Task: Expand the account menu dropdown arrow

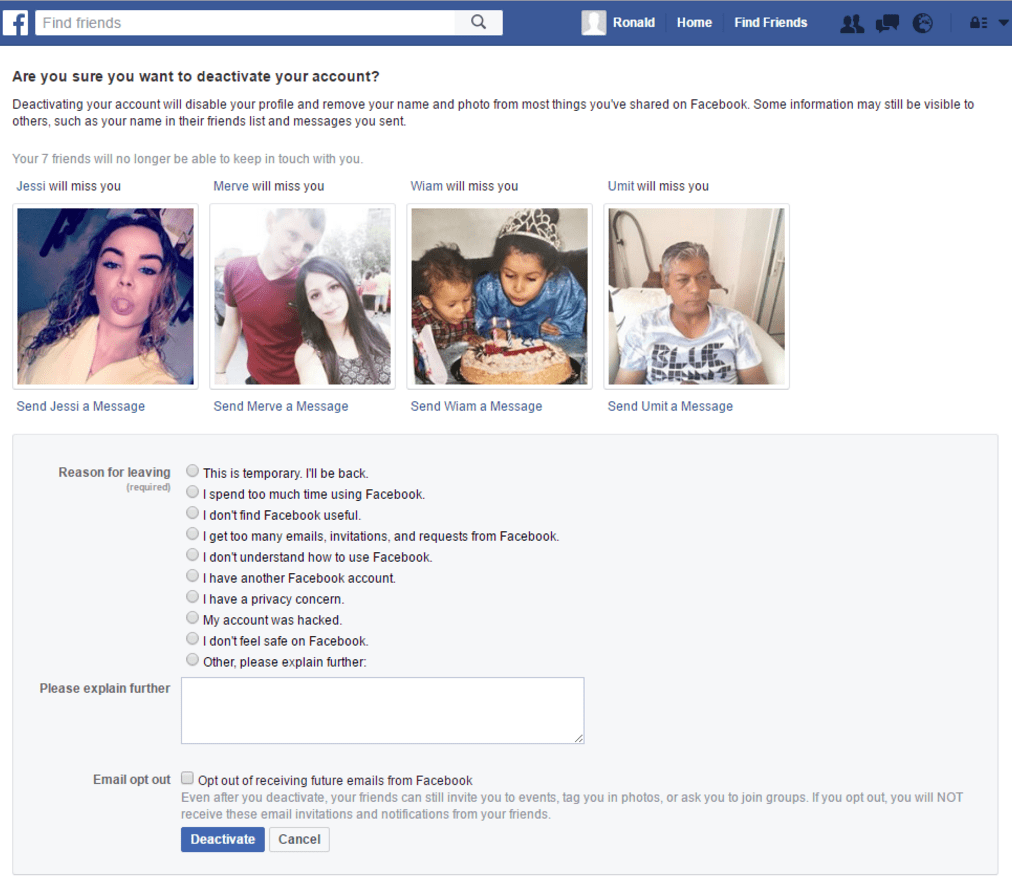Action: click(1004, 23)
